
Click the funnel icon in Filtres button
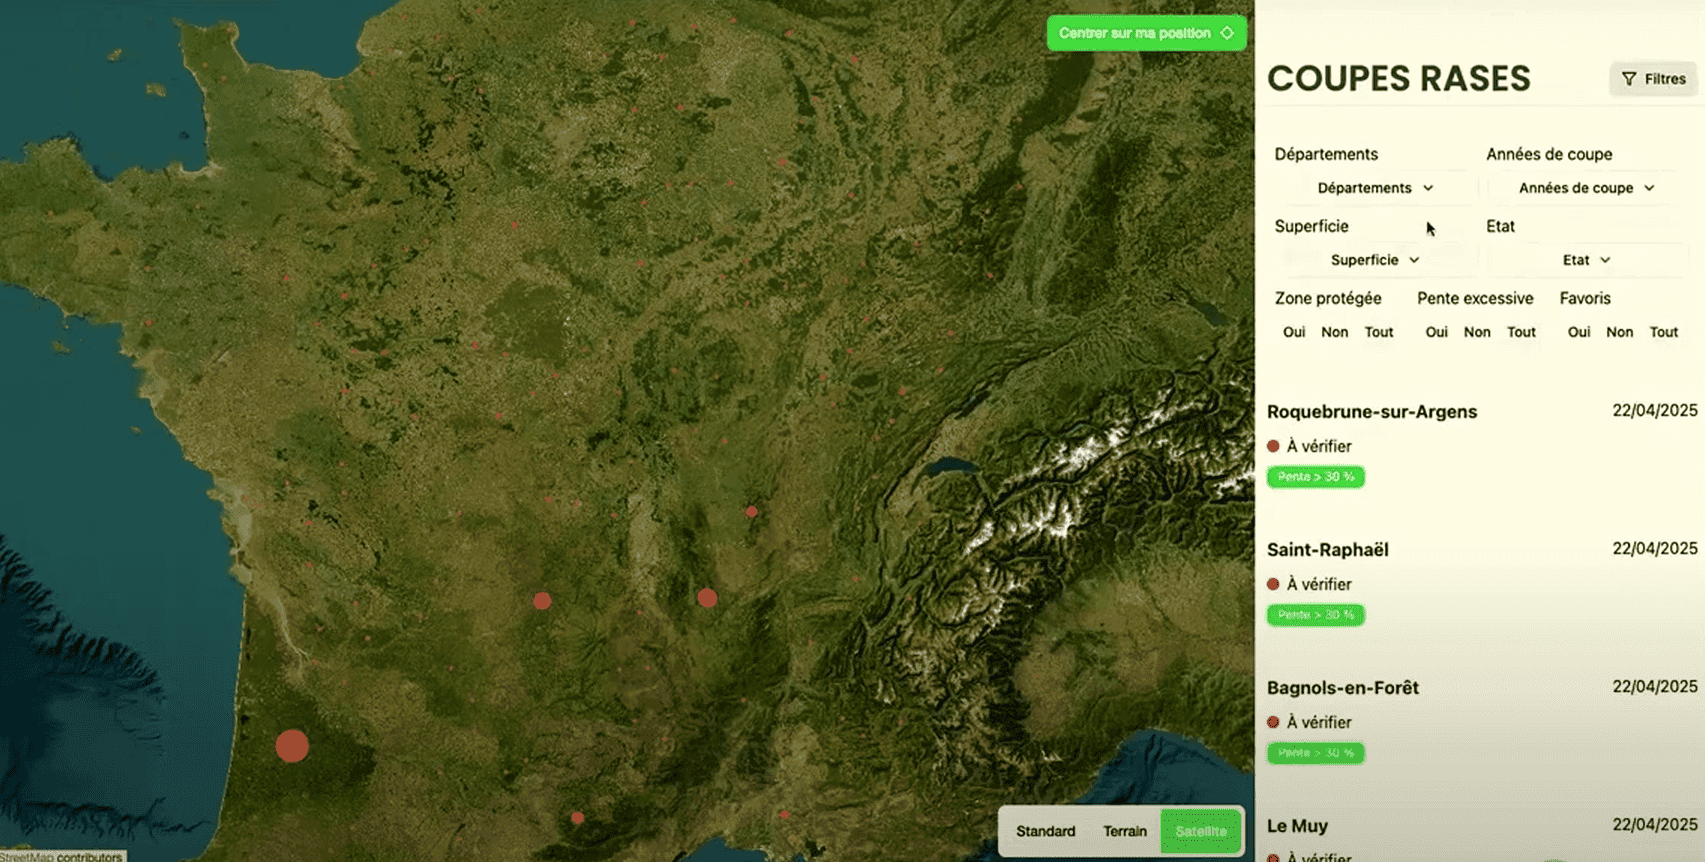tap(1629, 79)
